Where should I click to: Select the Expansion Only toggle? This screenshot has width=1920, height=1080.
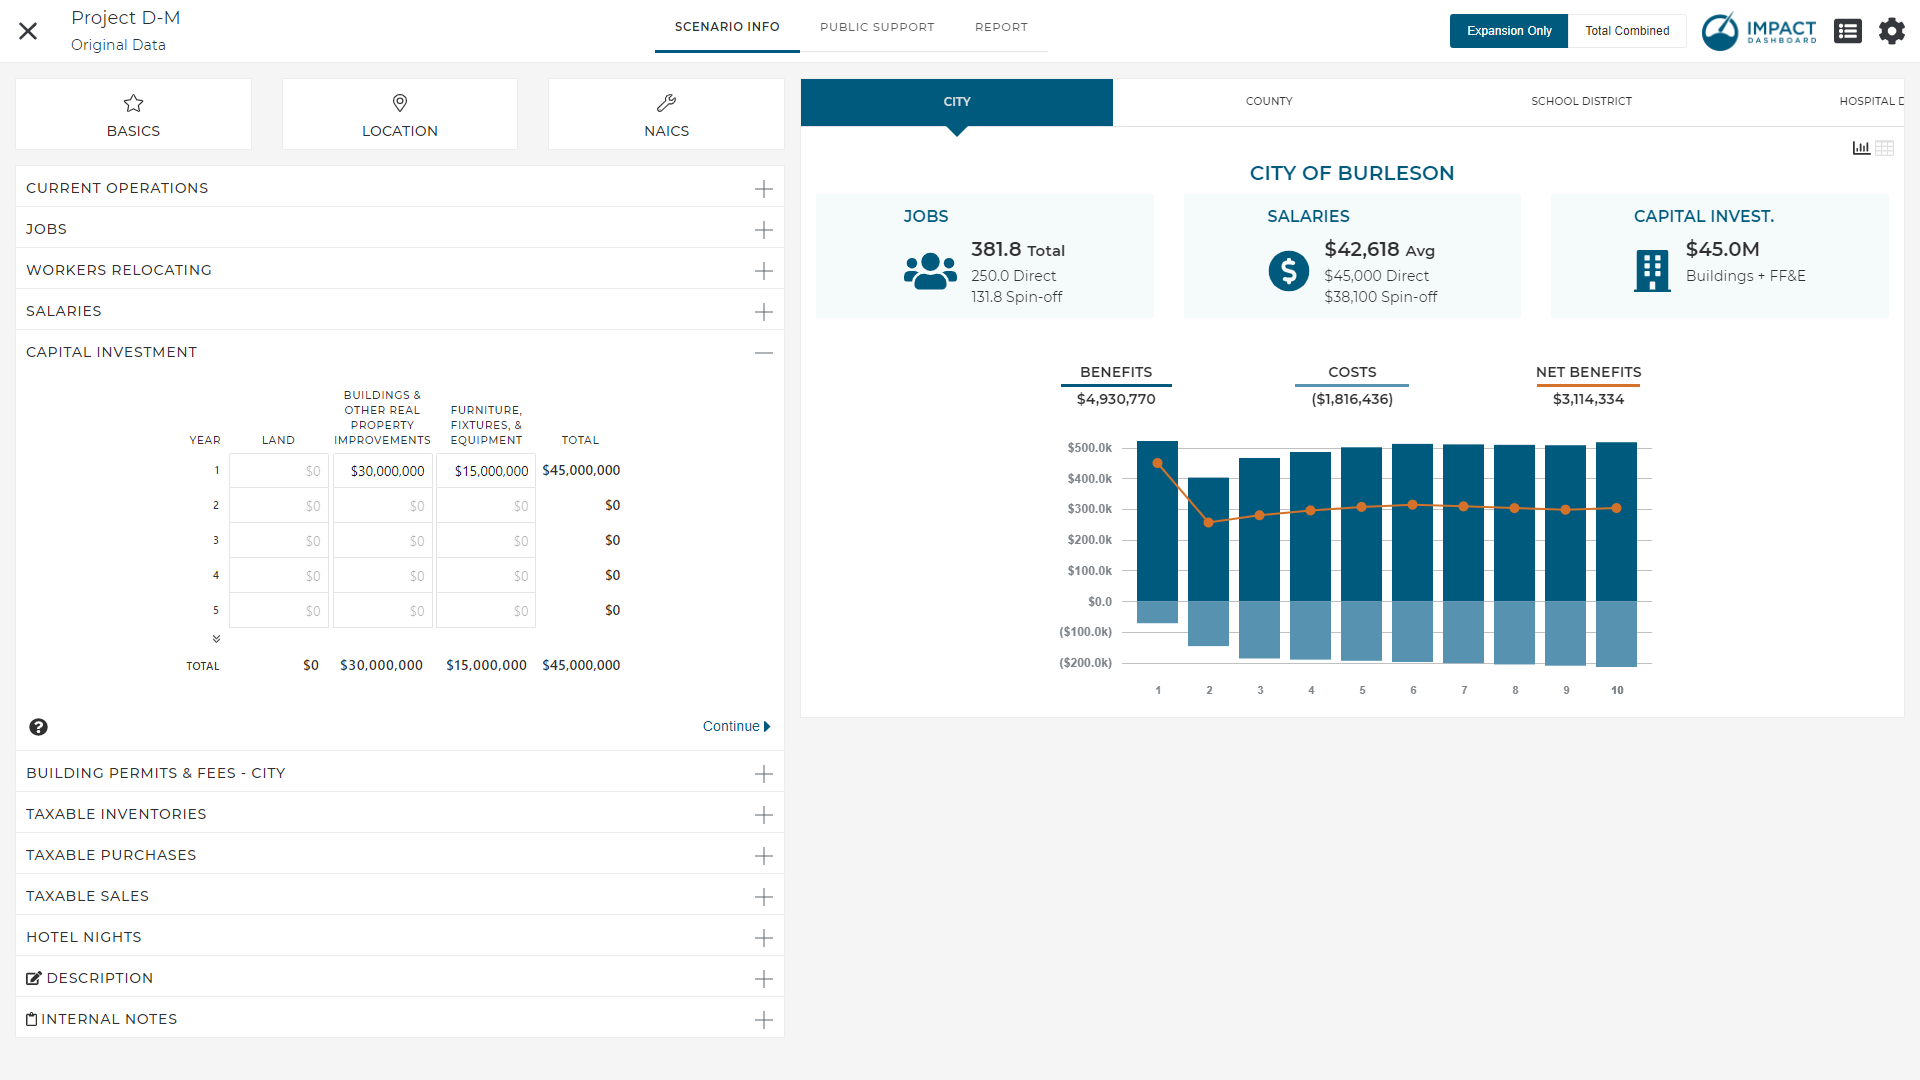coord(1508,31)
